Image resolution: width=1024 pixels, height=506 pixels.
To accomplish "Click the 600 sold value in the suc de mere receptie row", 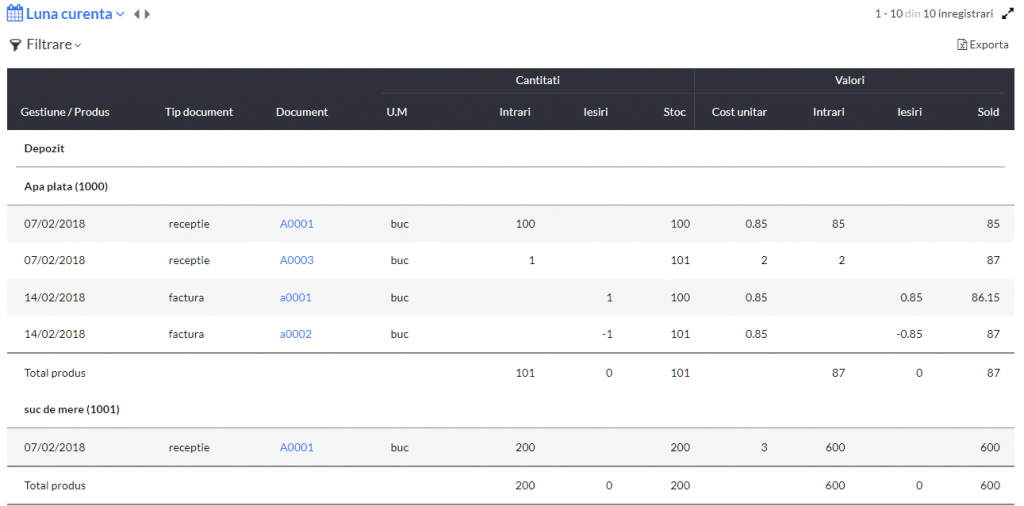I will click(989, 448).
